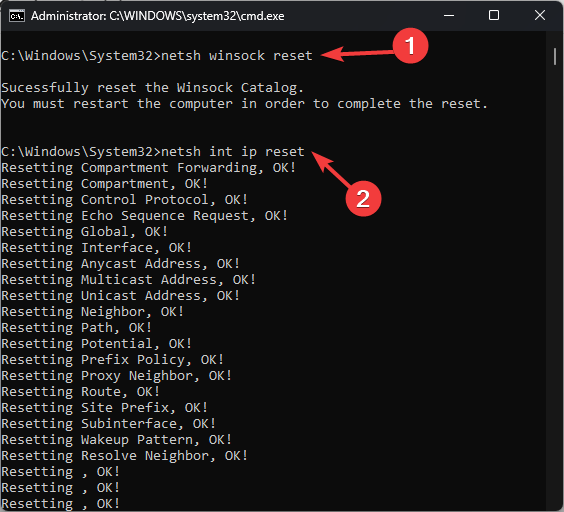Viewport: 564px width, 512px height.
Task: Minimize the Command Prompt window
Action: point(449,15)
